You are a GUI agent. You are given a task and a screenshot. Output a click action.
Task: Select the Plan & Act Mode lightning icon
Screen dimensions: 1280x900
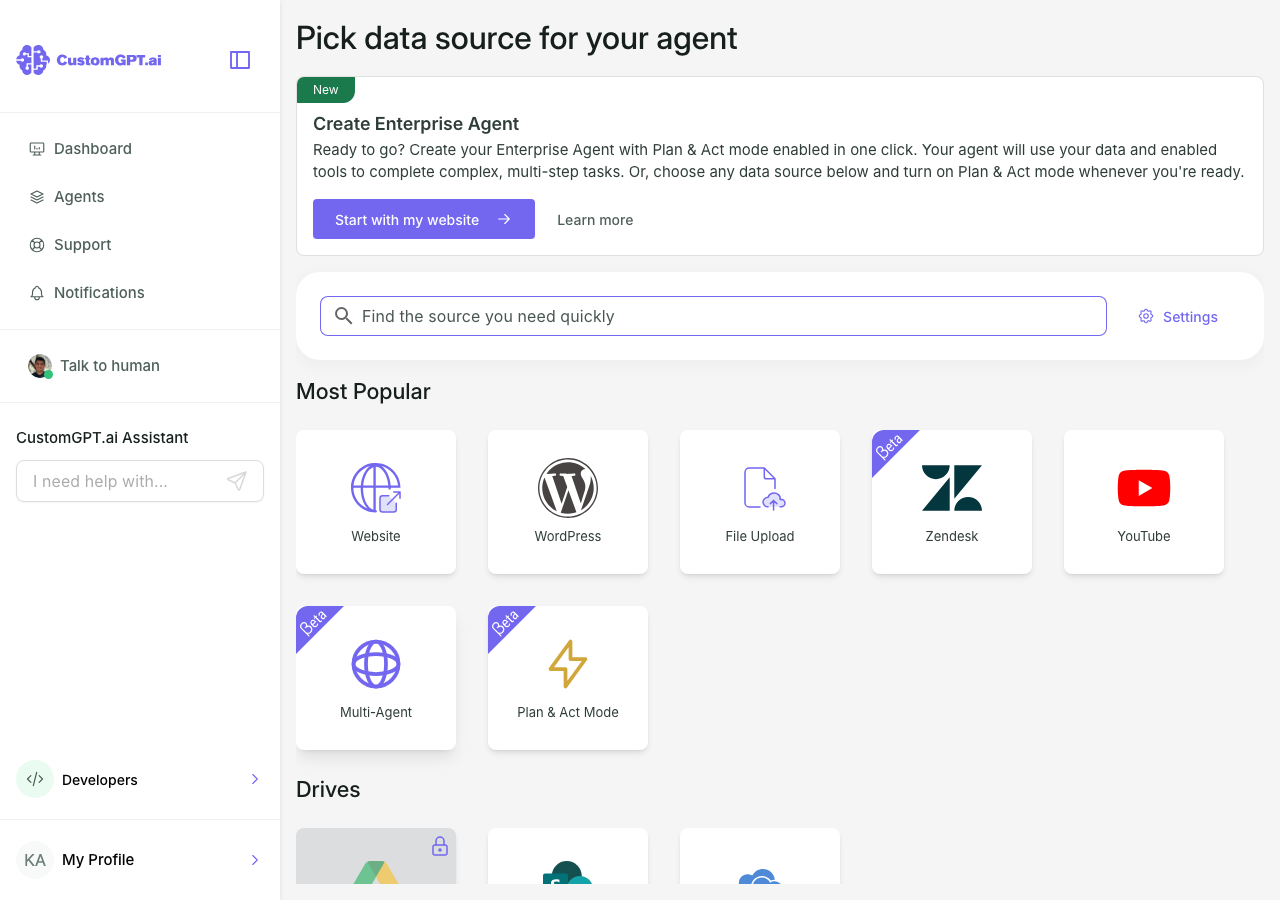pos(568,664)
